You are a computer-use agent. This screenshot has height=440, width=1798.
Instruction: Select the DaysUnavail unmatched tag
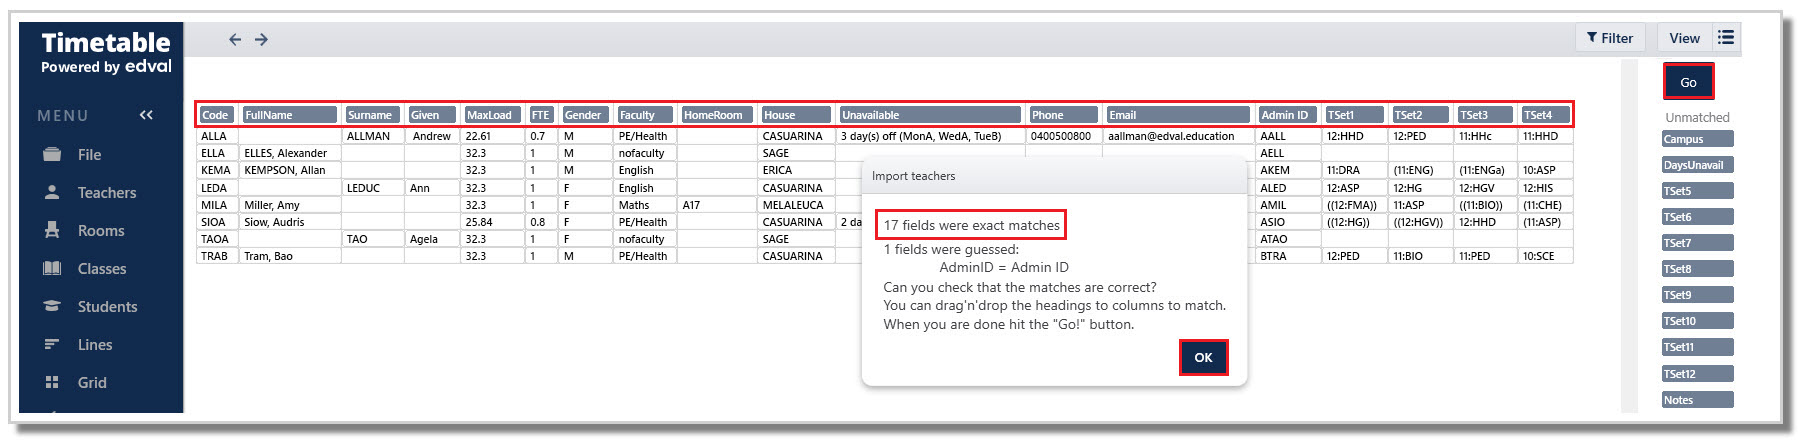(x=1697, y=165)
